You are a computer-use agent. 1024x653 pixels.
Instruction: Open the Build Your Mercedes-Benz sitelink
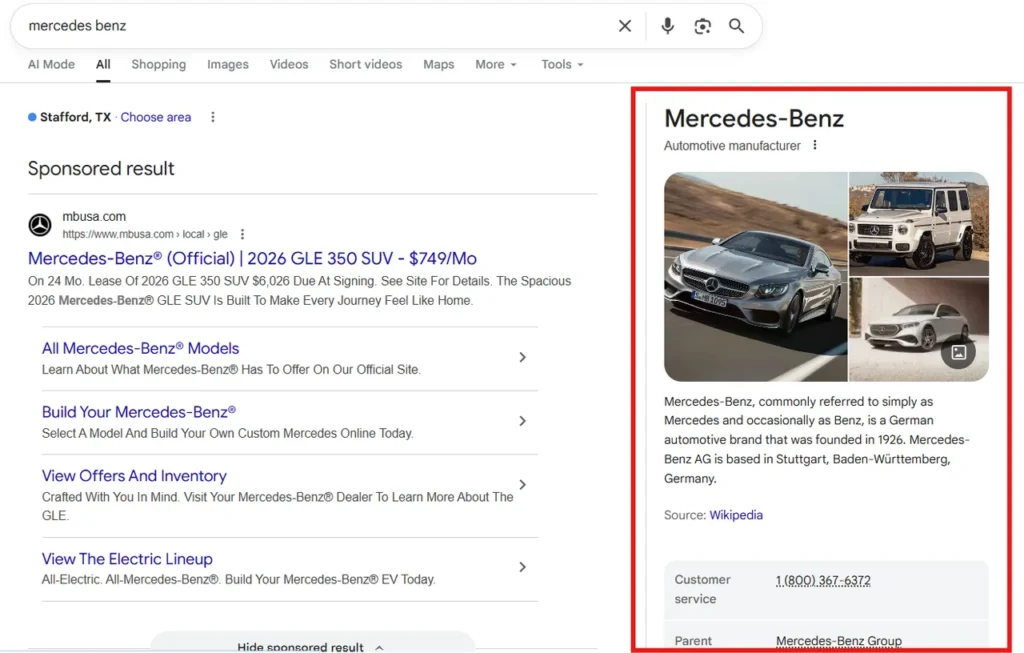coord(138,412)
